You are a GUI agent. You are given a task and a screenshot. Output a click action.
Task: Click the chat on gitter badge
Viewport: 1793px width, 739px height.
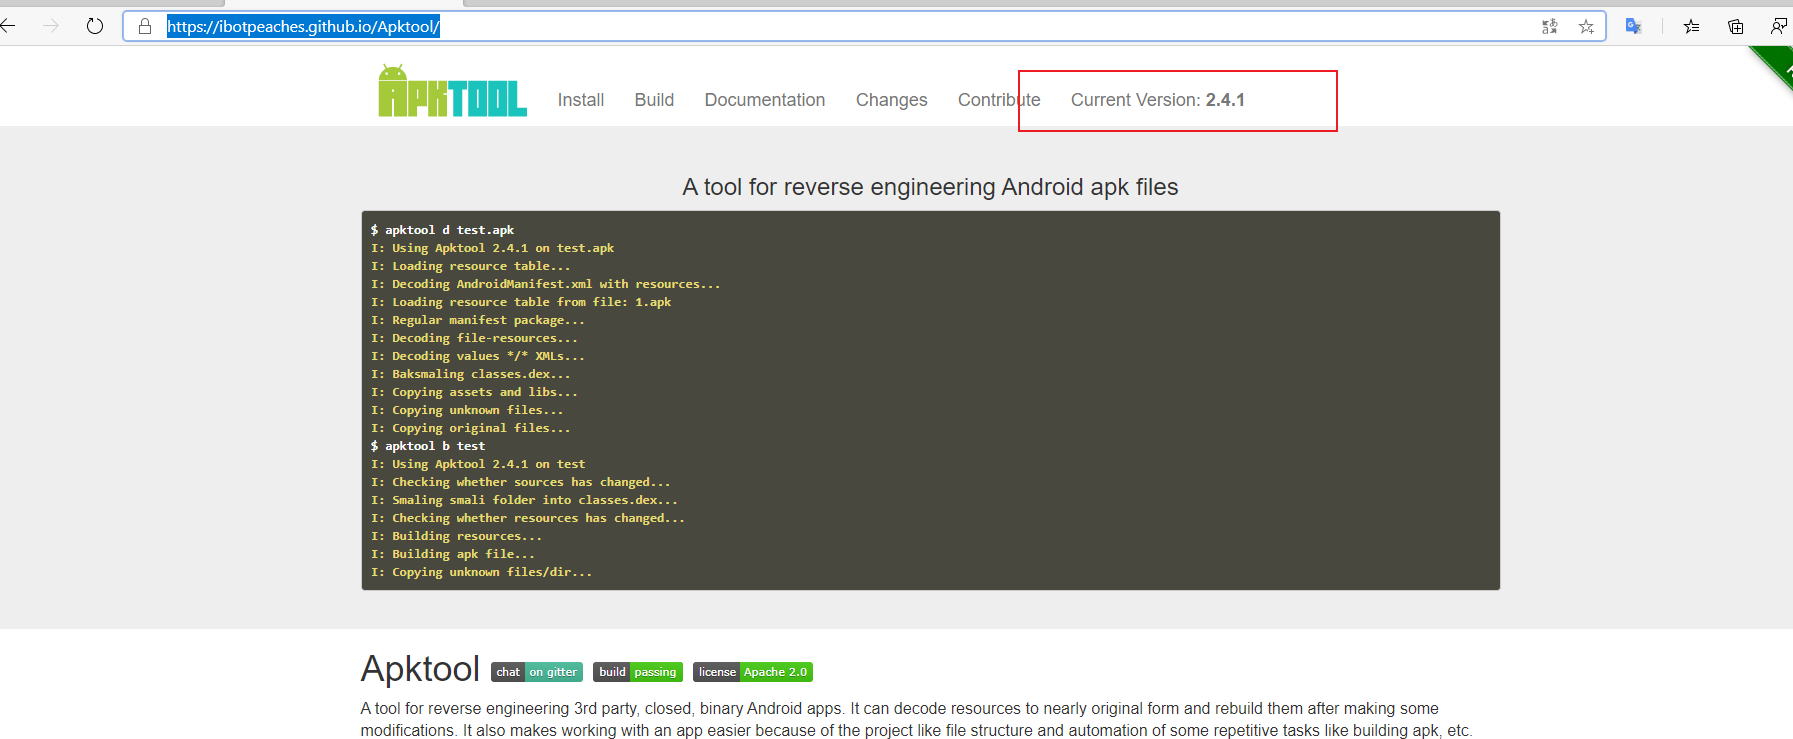click(x=537, y=672)
